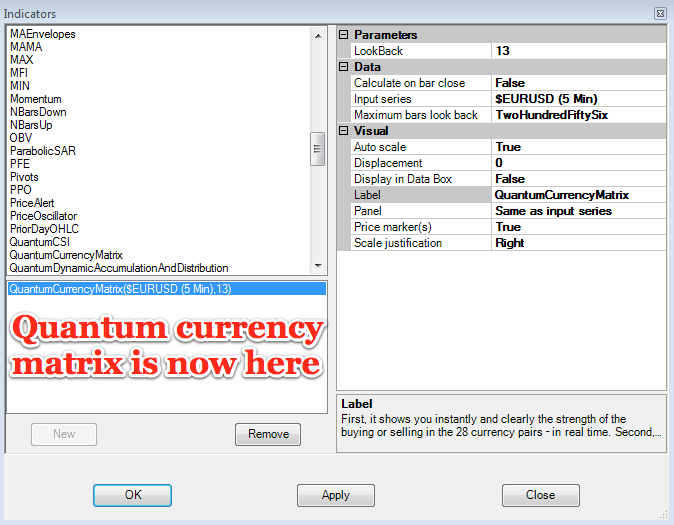Click the Price marker(s) property name
Viewport: 674px width, 525px height.
393,227
